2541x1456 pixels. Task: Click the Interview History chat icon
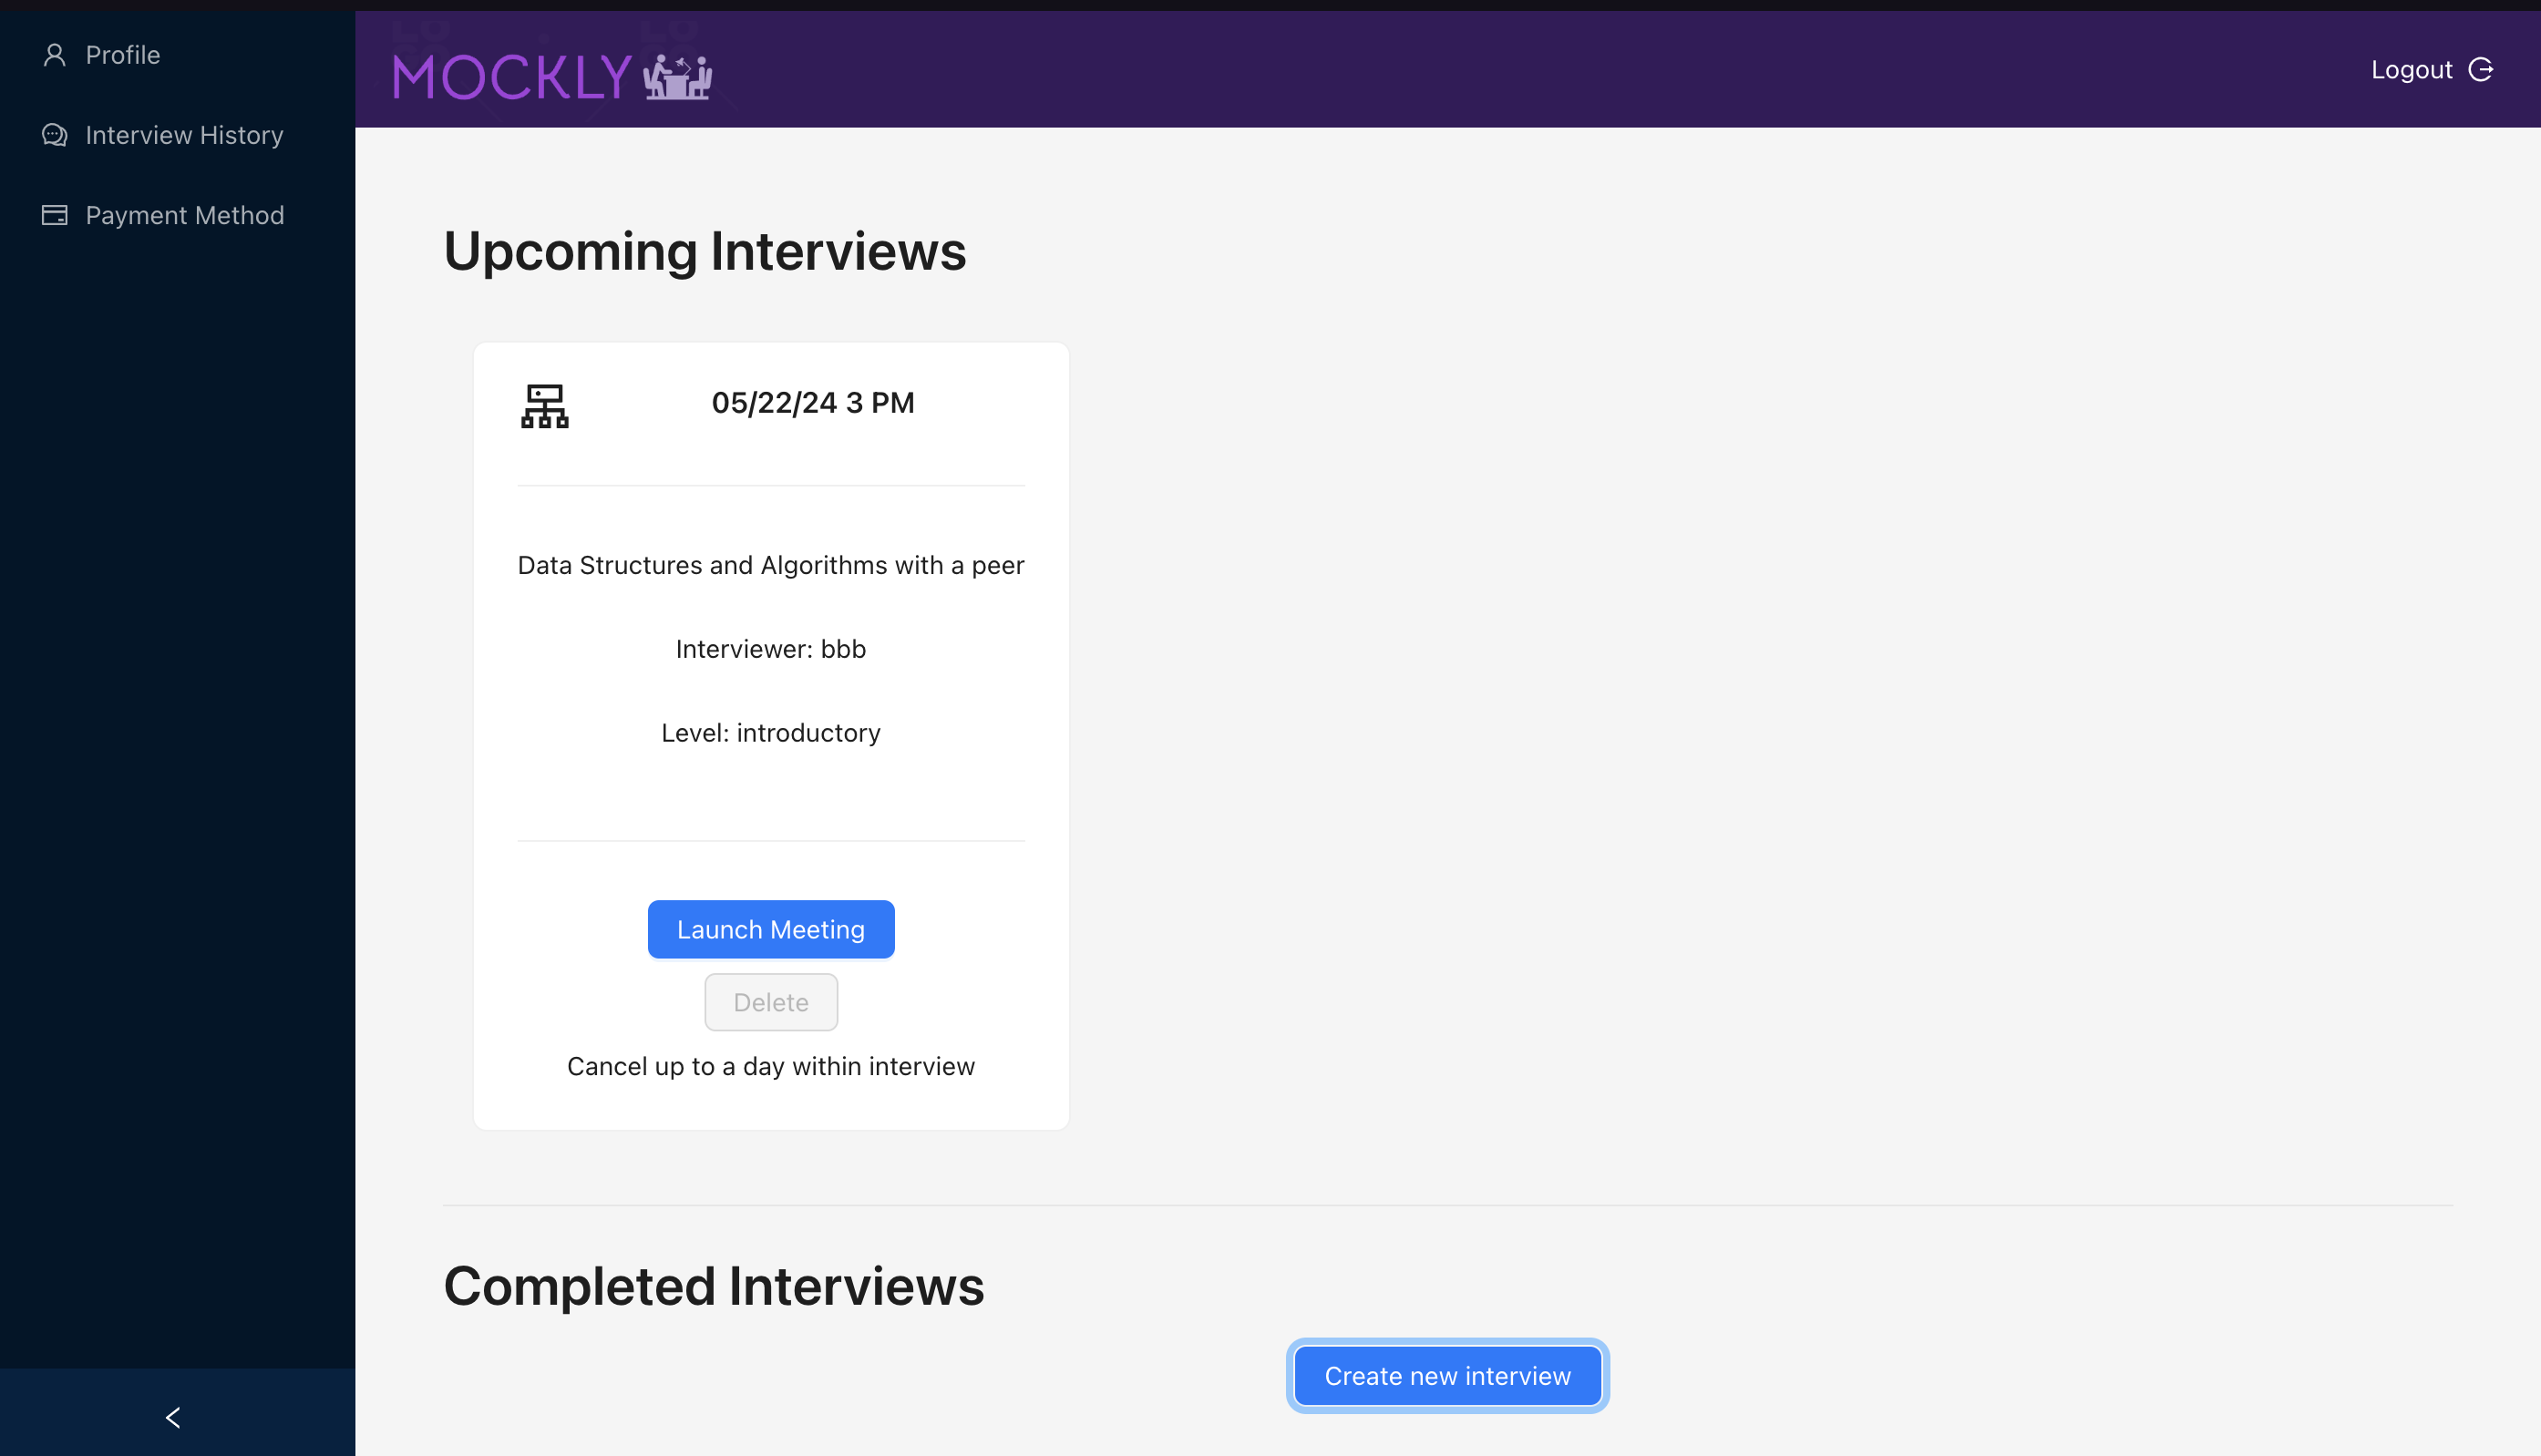click(x=54, y=135)
